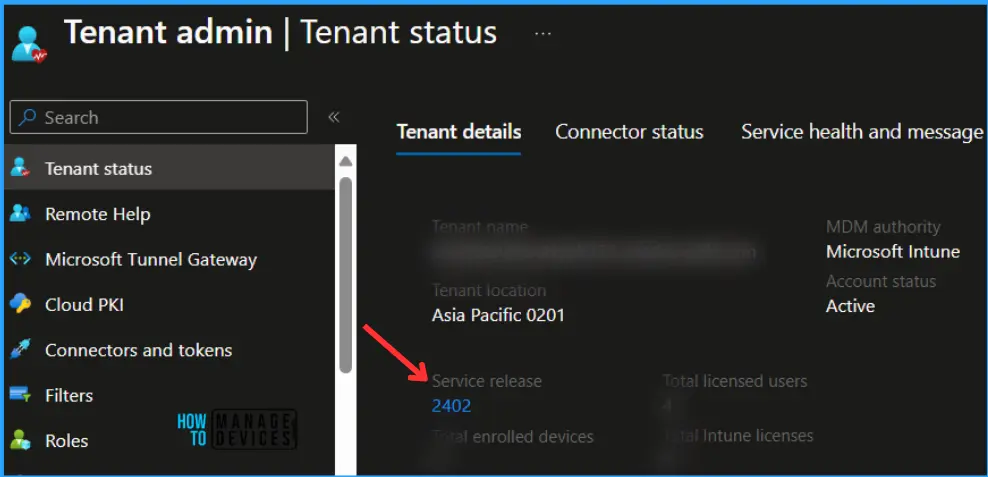Click the Cloud PKI key icon
Image resolution: width=988 pixels, height=477 pixels.
(x=20, y=305)
